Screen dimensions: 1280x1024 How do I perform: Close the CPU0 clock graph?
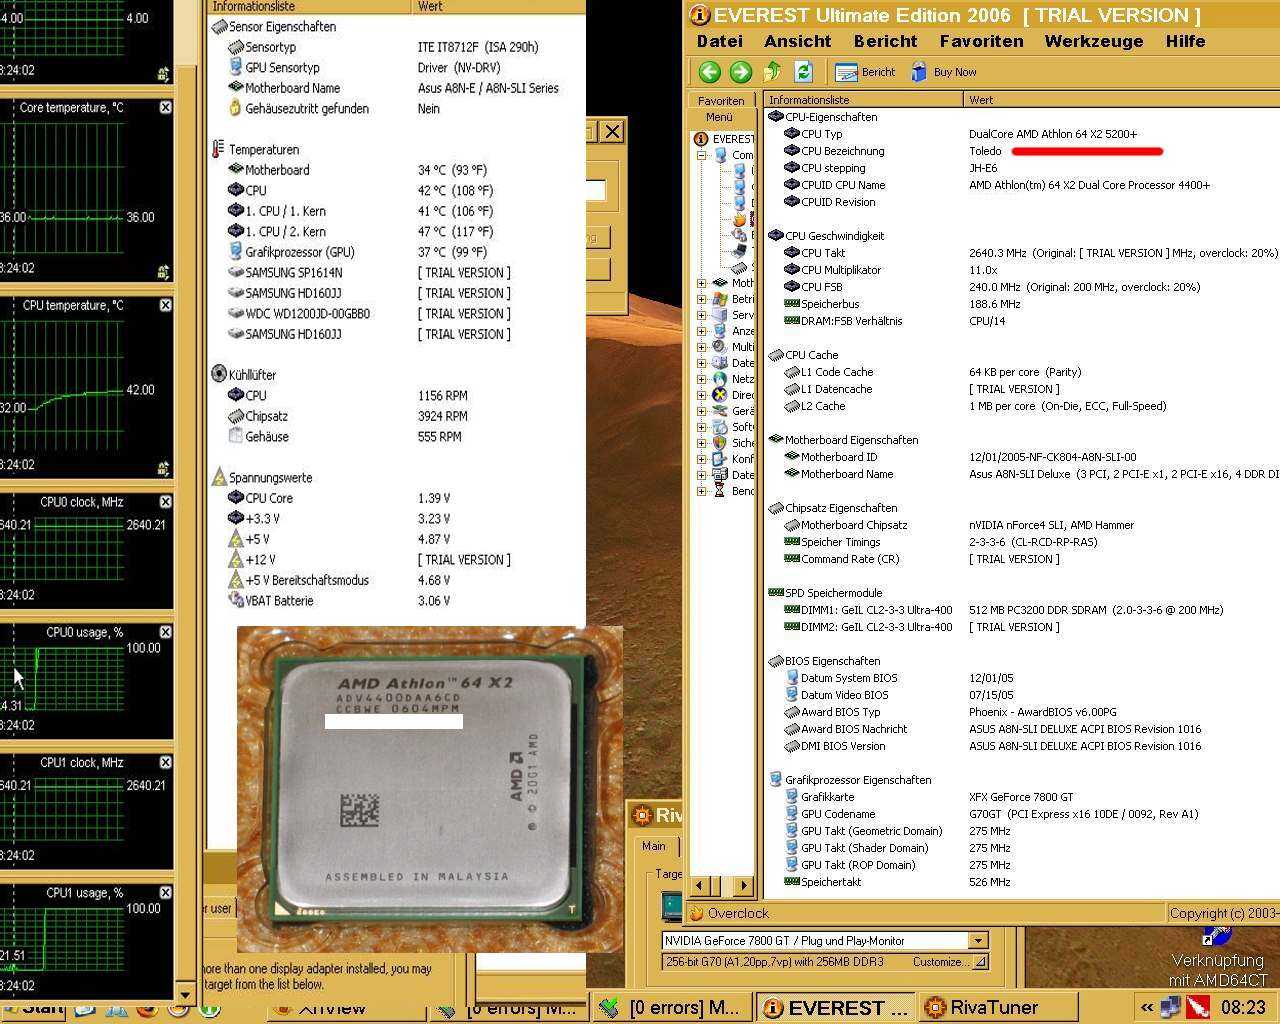(165, 502)
